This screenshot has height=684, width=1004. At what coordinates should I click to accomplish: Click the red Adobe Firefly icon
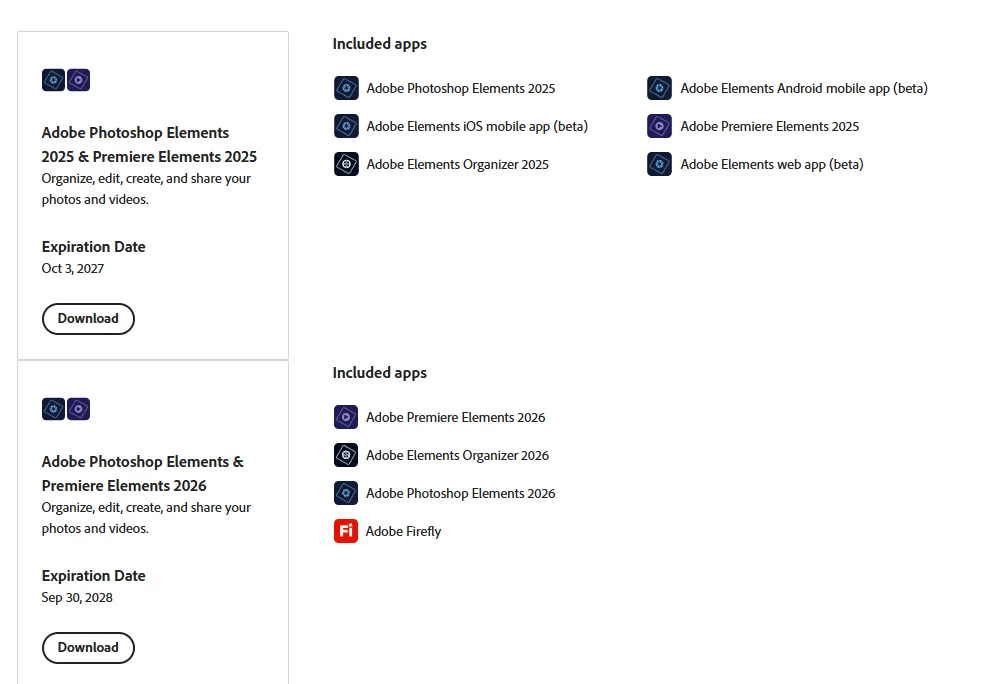(346, 531)
